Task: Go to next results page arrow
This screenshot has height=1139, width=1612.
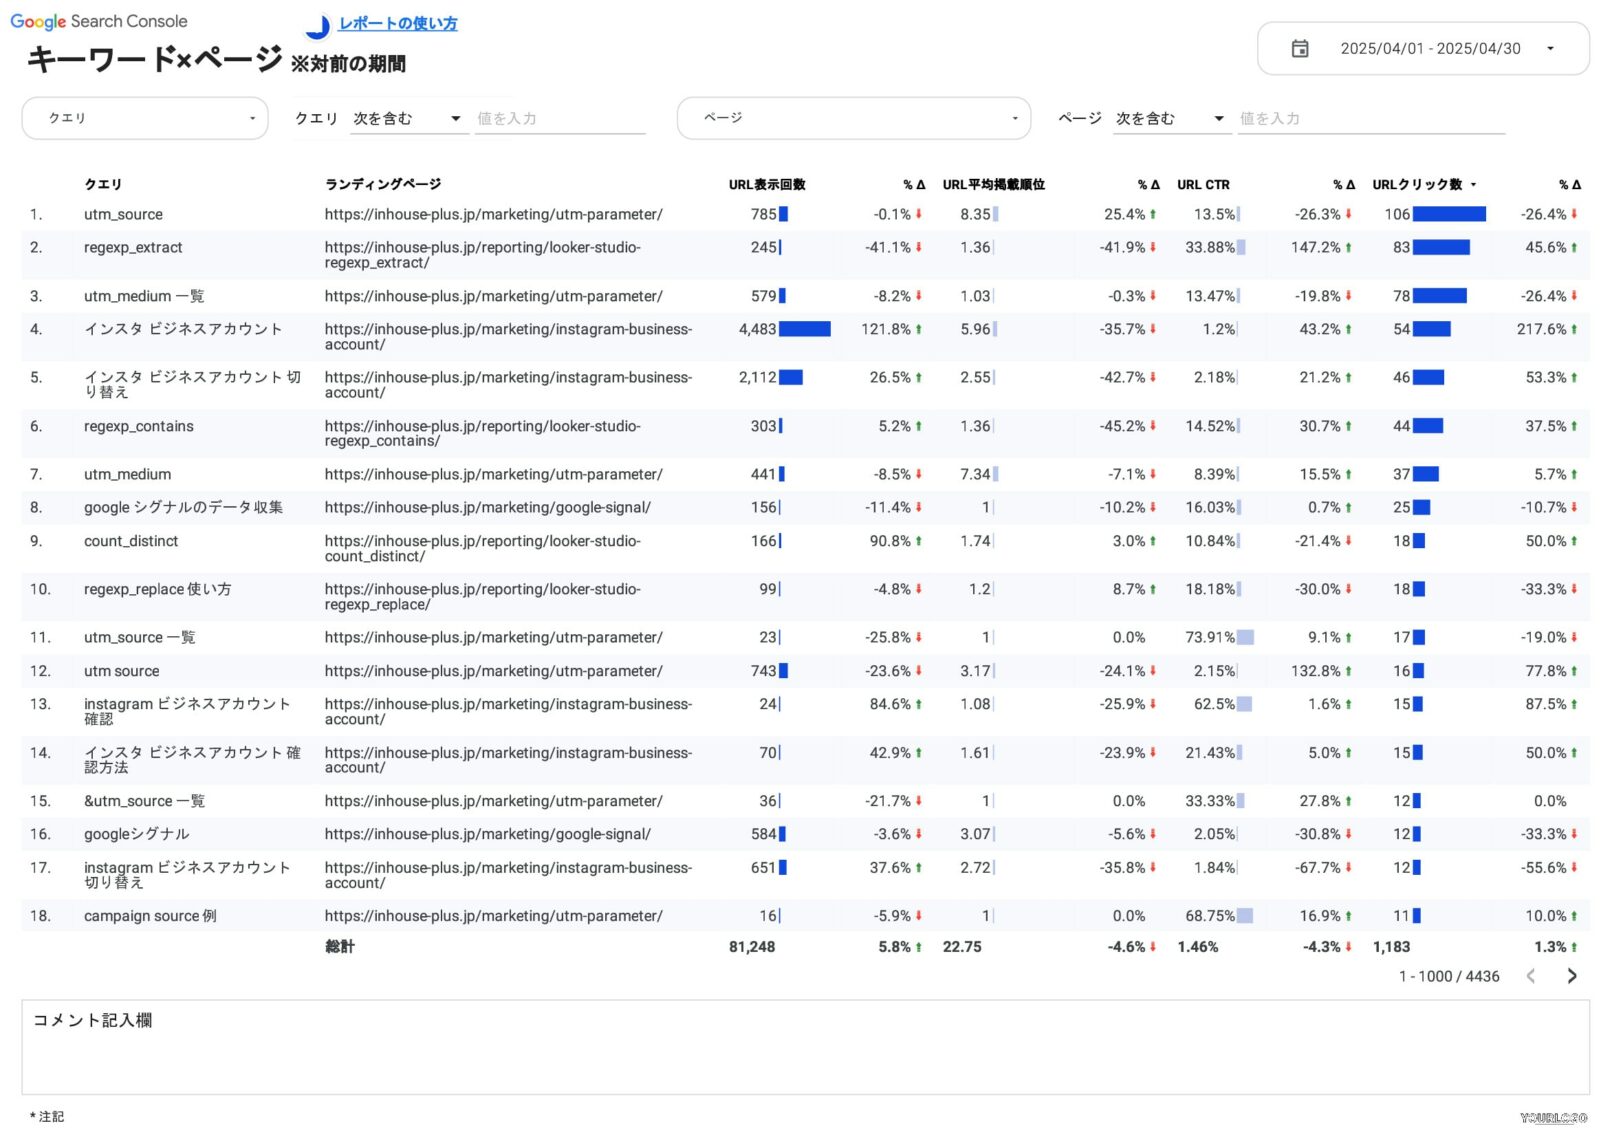Action: [1571, 976]
